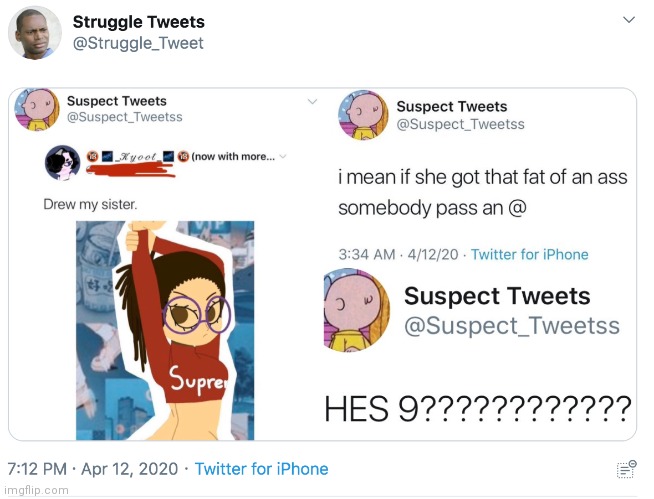
Task: Open the red-sweater sister drawing image
Action: click(x=165, y=330)
